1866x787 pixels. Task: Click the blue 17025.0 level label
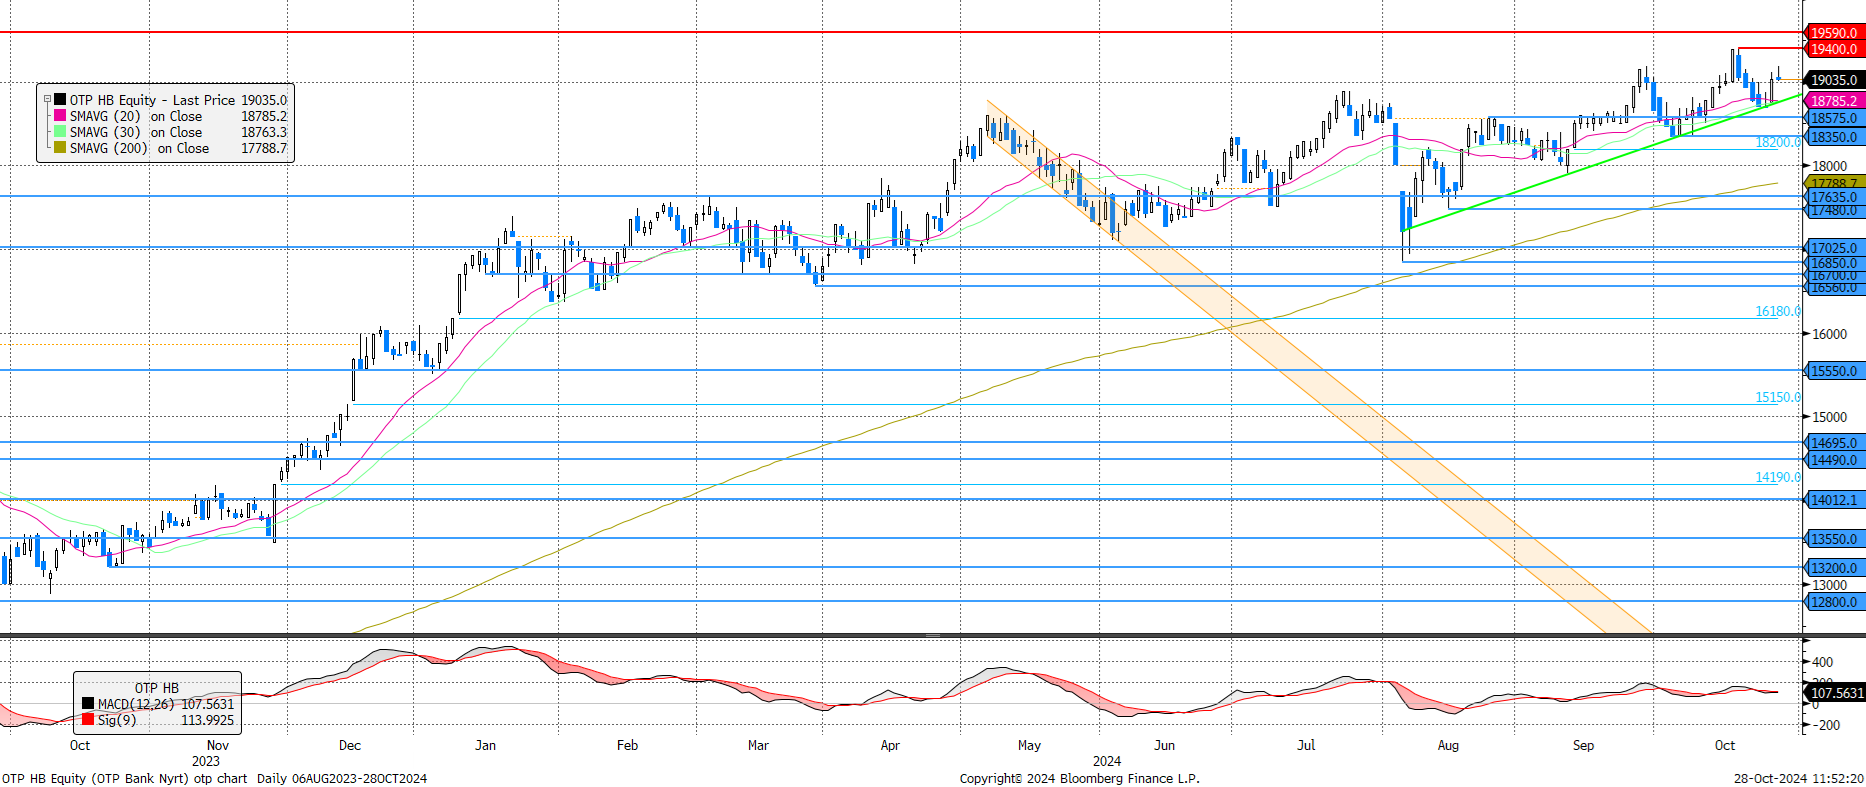(x=1834, y=248)
